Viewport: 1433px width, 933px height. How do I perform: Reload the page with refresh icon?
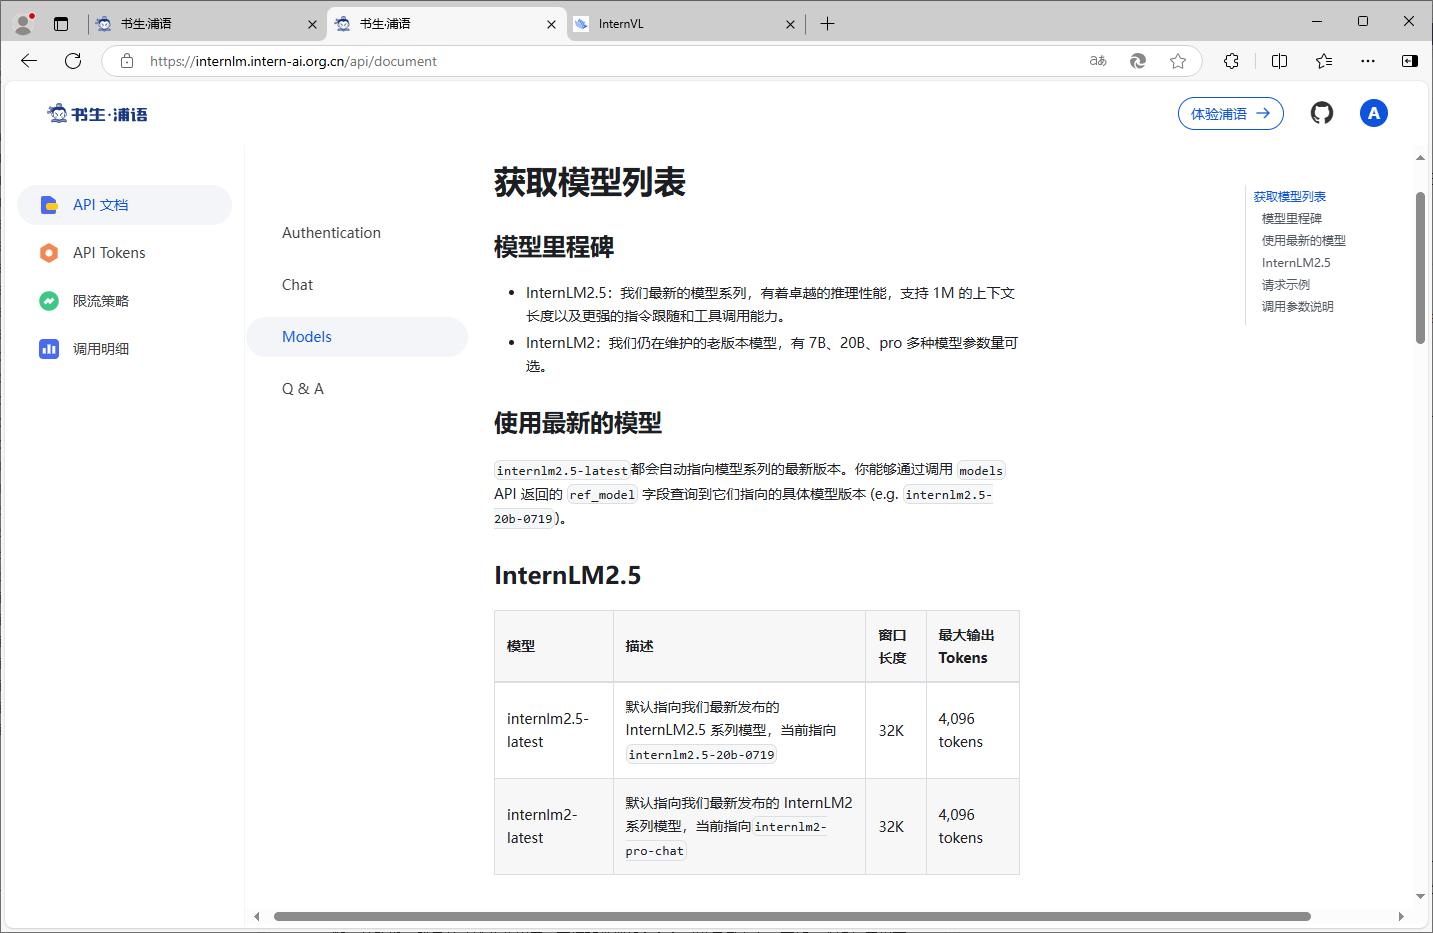click(73, 61)
